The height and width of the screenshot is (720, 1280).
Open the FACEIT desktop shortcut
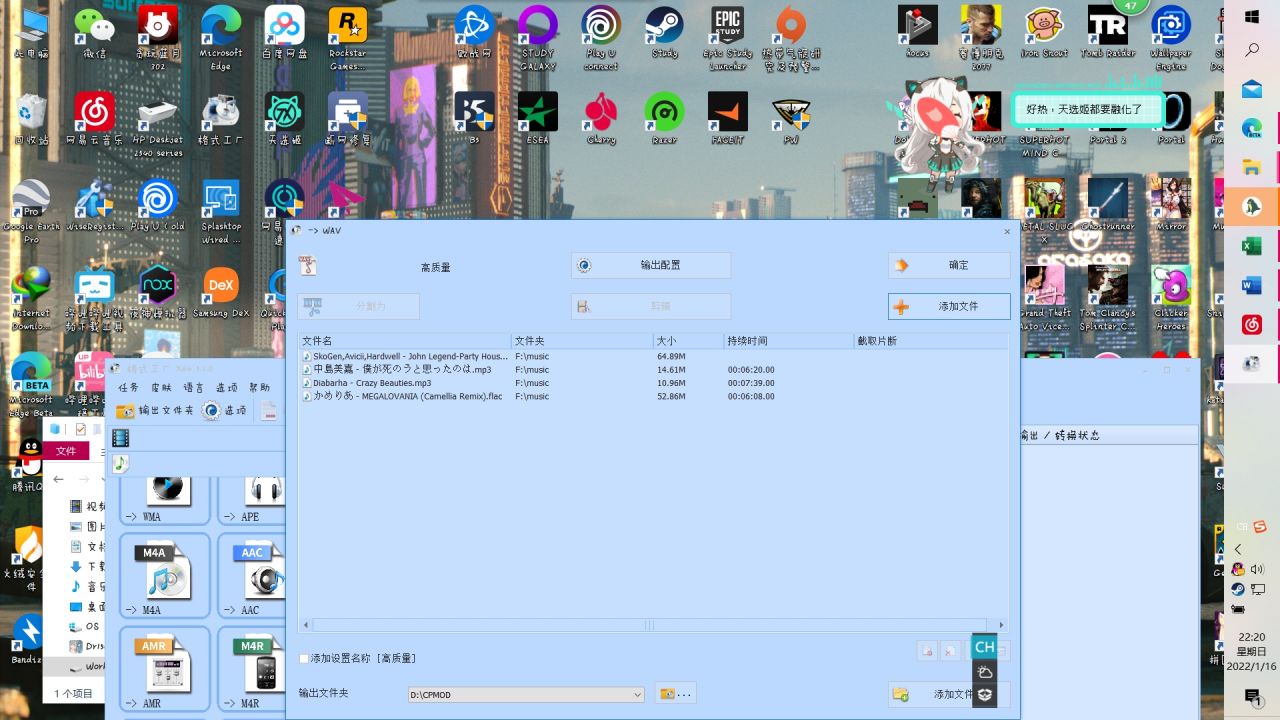coord(727,120)
